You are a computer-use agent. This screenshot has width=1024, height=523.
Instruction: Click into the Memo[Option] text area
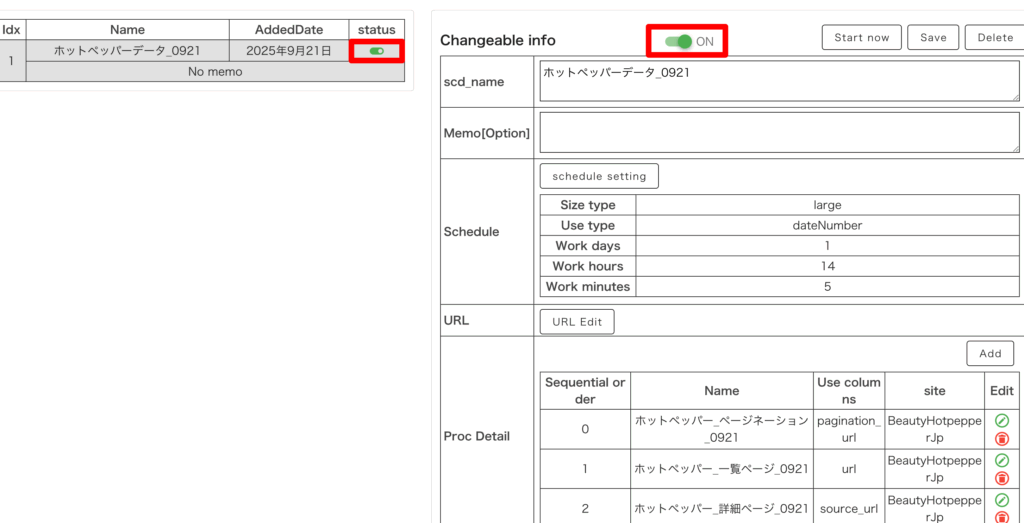[x=778, y=132]
